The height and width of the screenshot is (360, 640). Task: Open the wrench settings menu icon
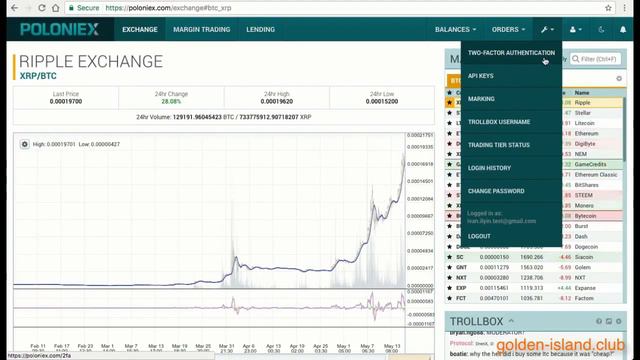tap(547, 29)
